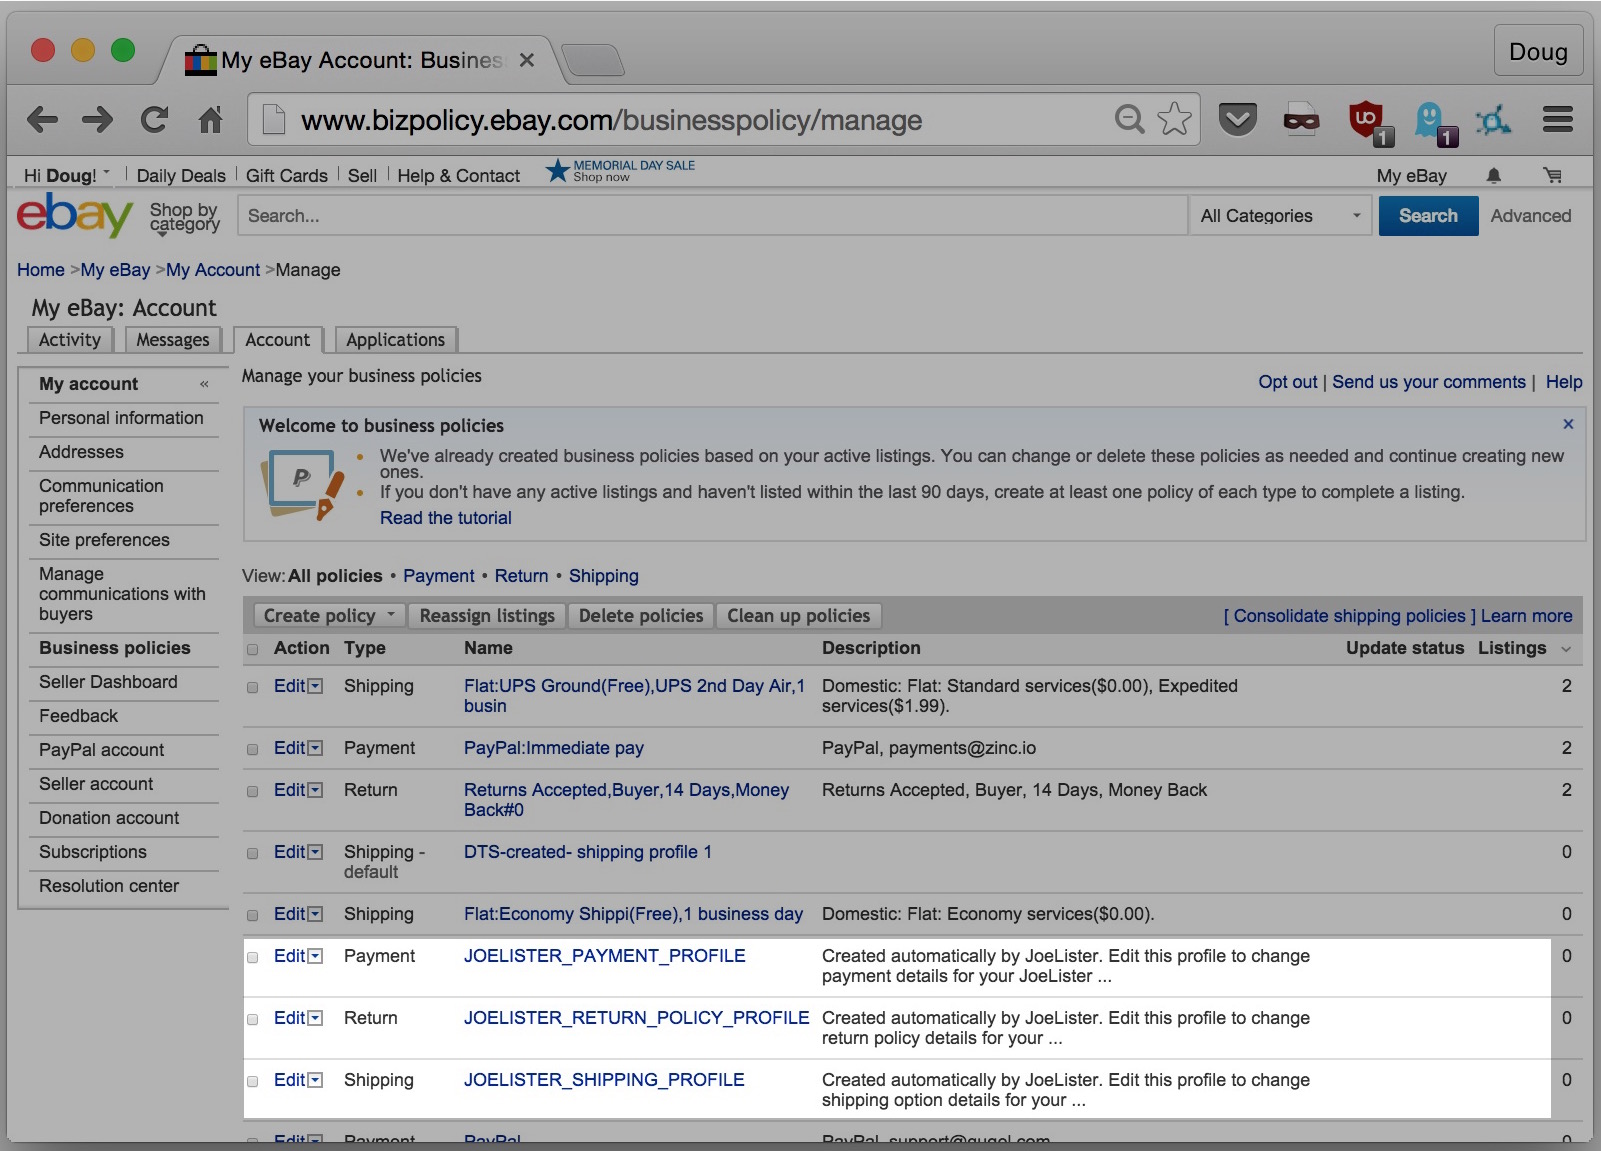Open PayPal account in sidebar
This screenshot has height=1151, width=1601.
tap(102, 750)
